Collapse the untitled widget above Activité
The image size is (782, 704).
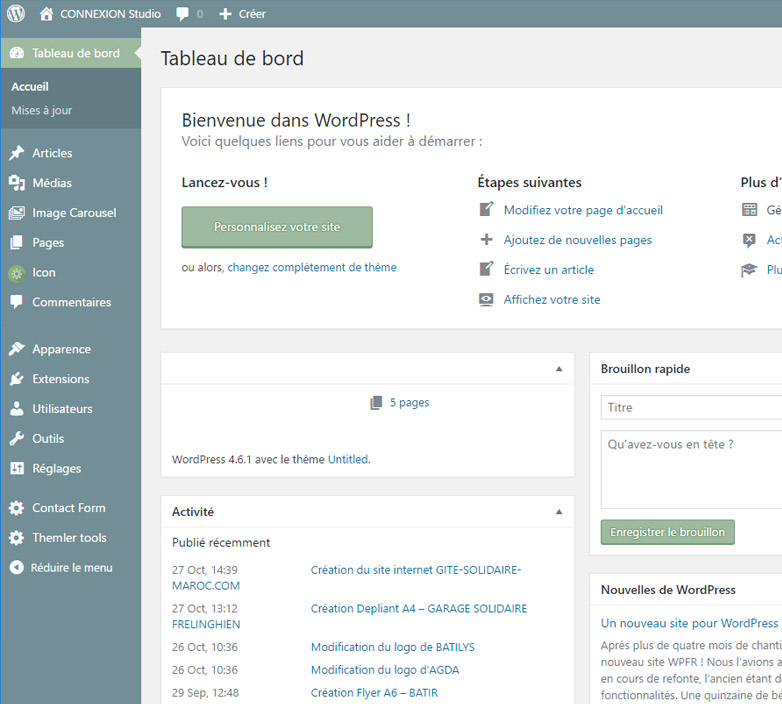pos(559,369)
